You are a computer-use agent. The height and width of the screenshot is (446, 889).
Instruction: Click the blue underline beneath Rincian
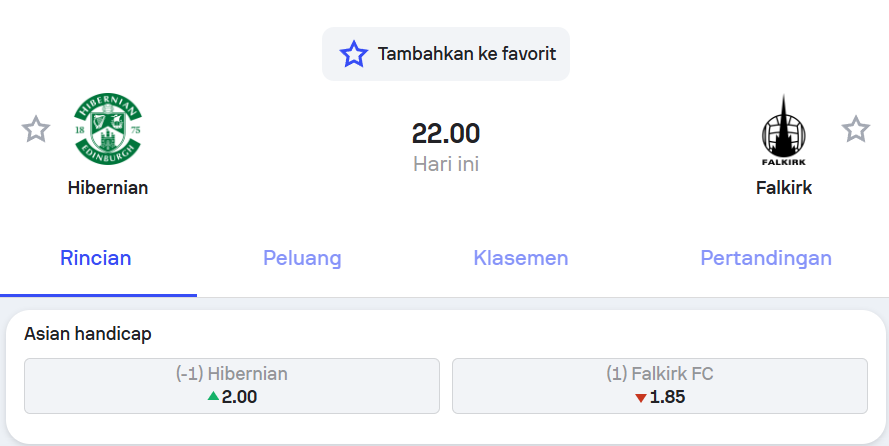[x=99, y=295]
